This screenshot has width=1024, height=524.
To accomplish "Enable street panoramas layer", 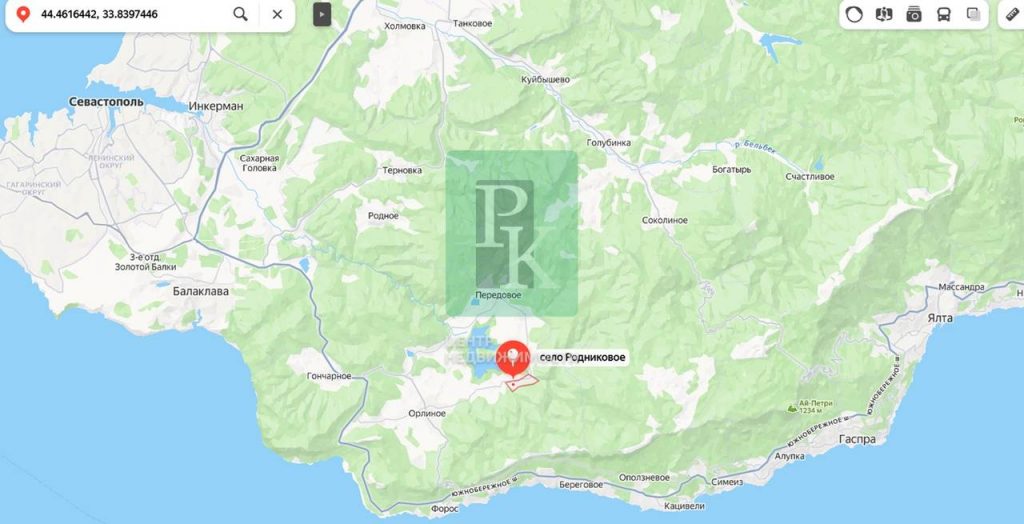I will point(884,14).
